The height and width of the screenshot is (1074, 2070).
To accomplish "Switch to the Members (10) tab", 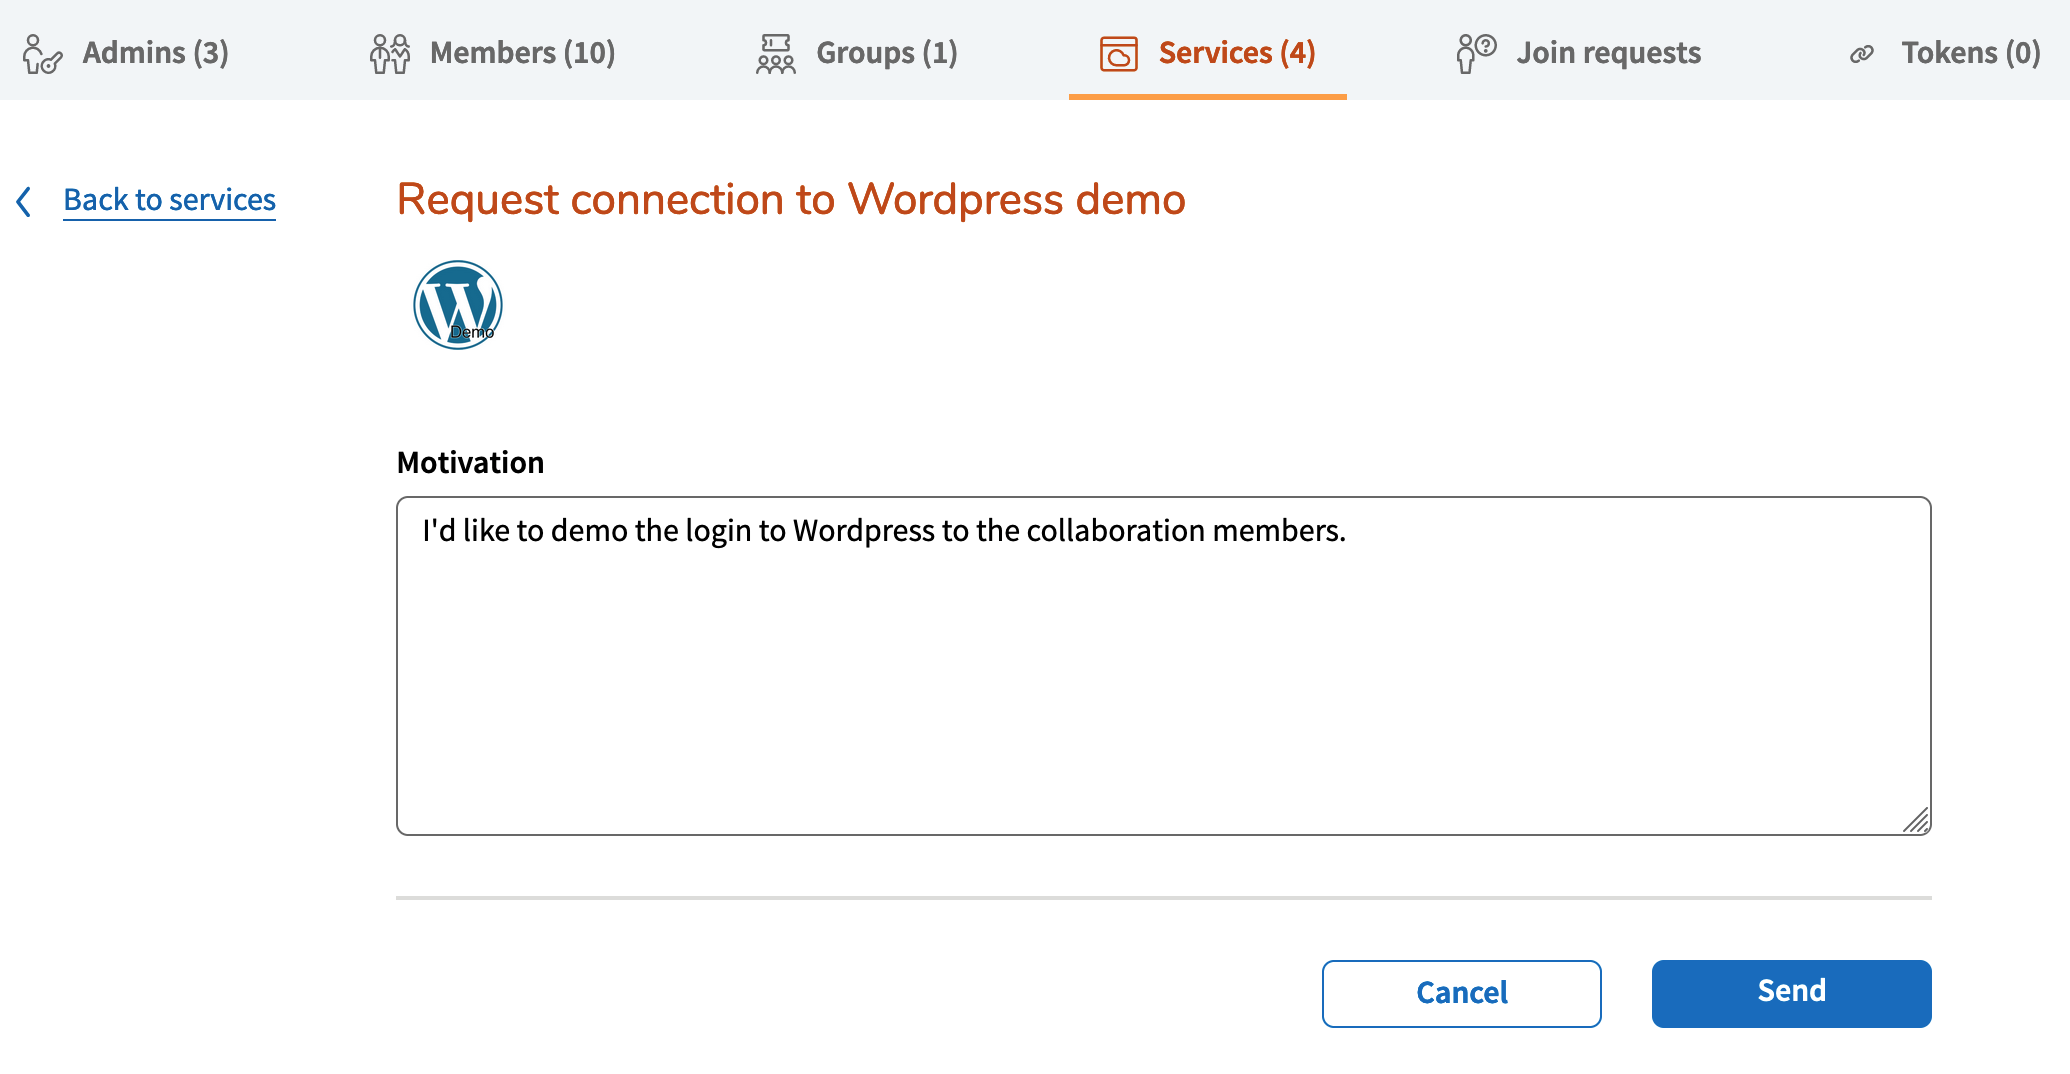I will (492, 53).
